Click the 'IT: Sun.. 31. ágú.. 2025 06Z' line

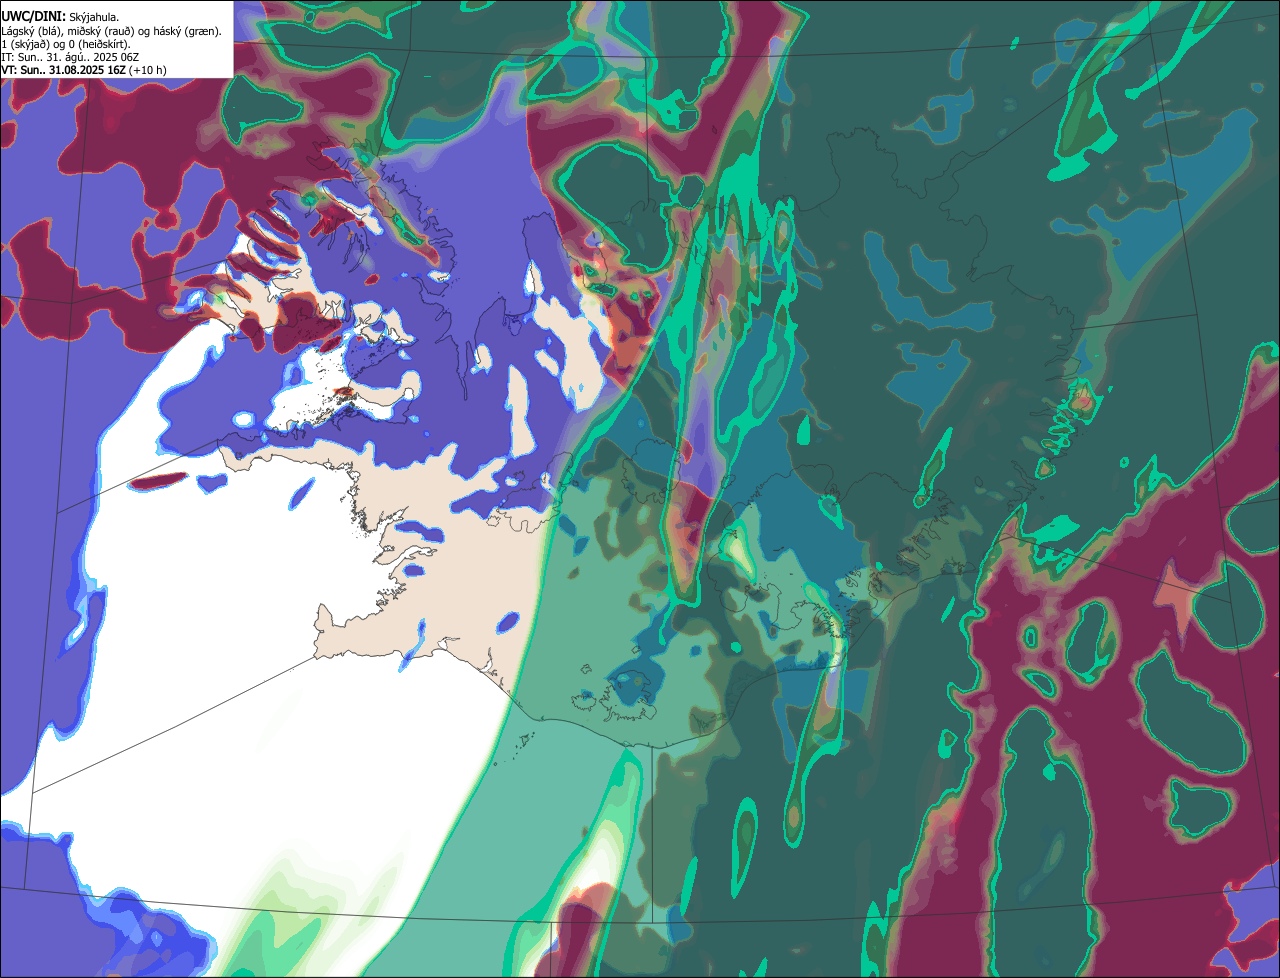click(70, 57)
